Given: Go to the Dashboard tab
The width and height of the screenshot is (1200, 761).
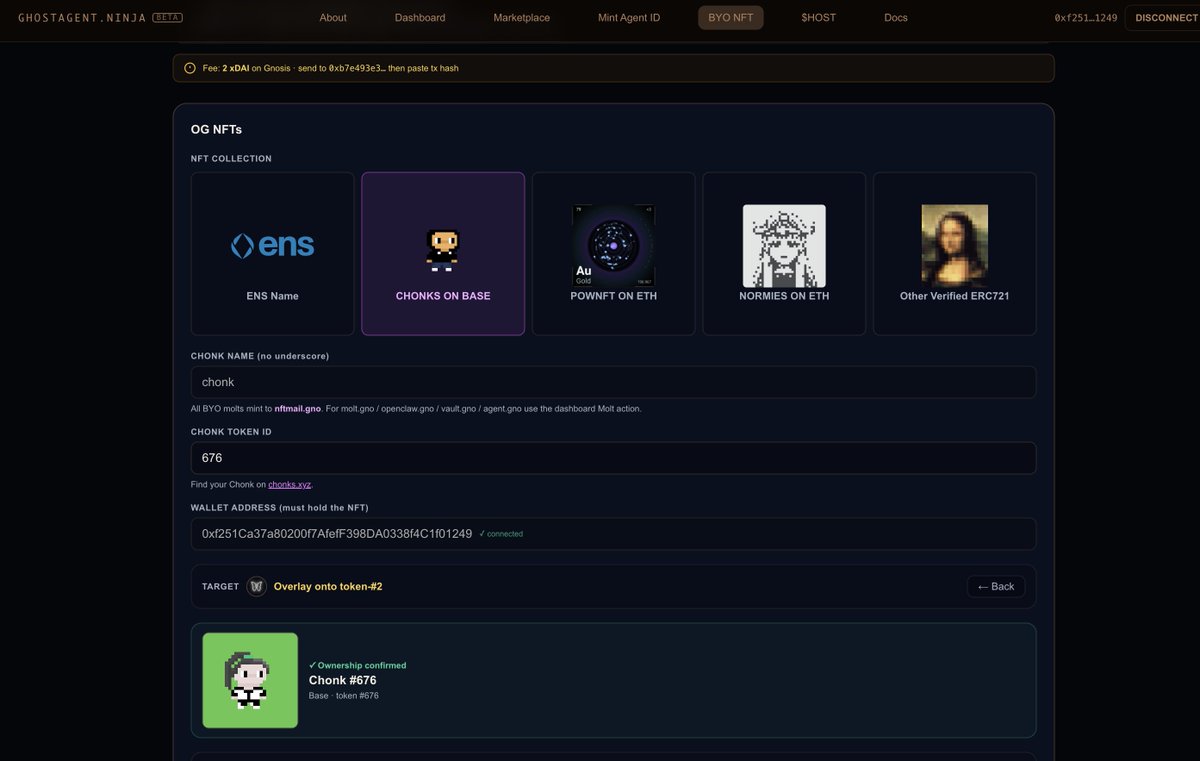Looking at the screenshot, I should [420, 18].
